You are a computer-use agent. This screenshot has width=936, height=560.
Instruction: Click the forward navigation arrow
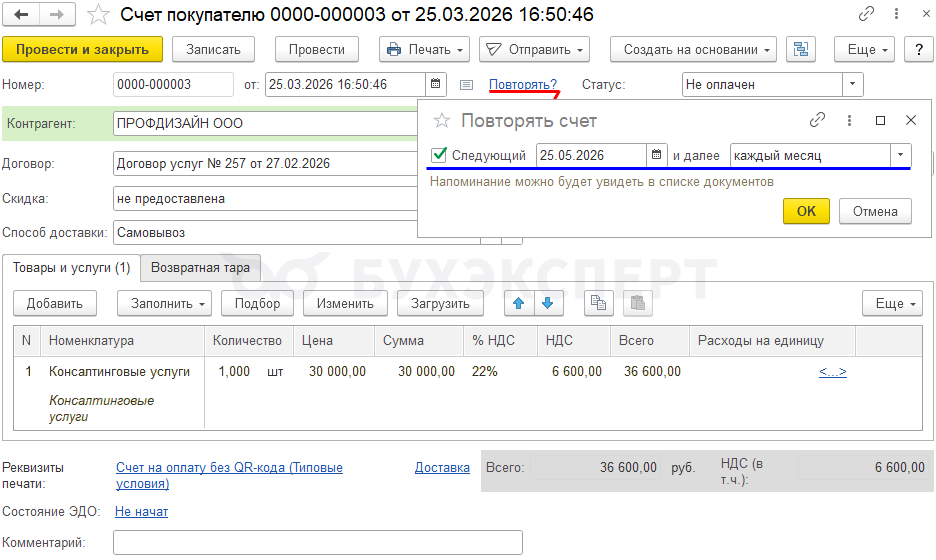(57, 15)
